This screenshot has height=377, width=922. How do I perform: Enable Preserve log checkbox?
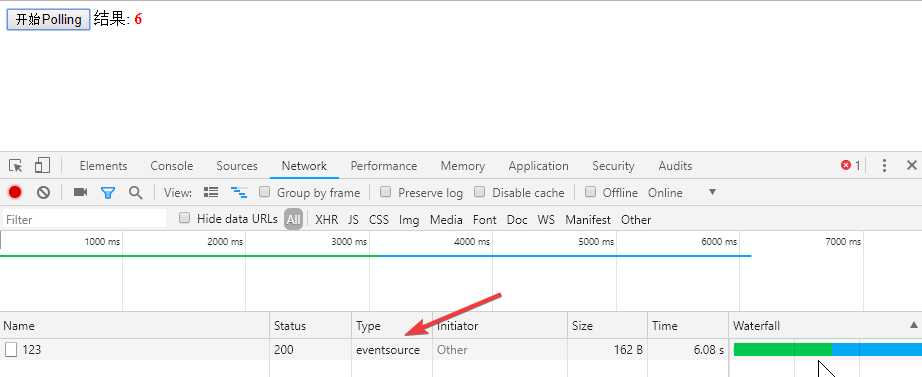tap(386, 192)
